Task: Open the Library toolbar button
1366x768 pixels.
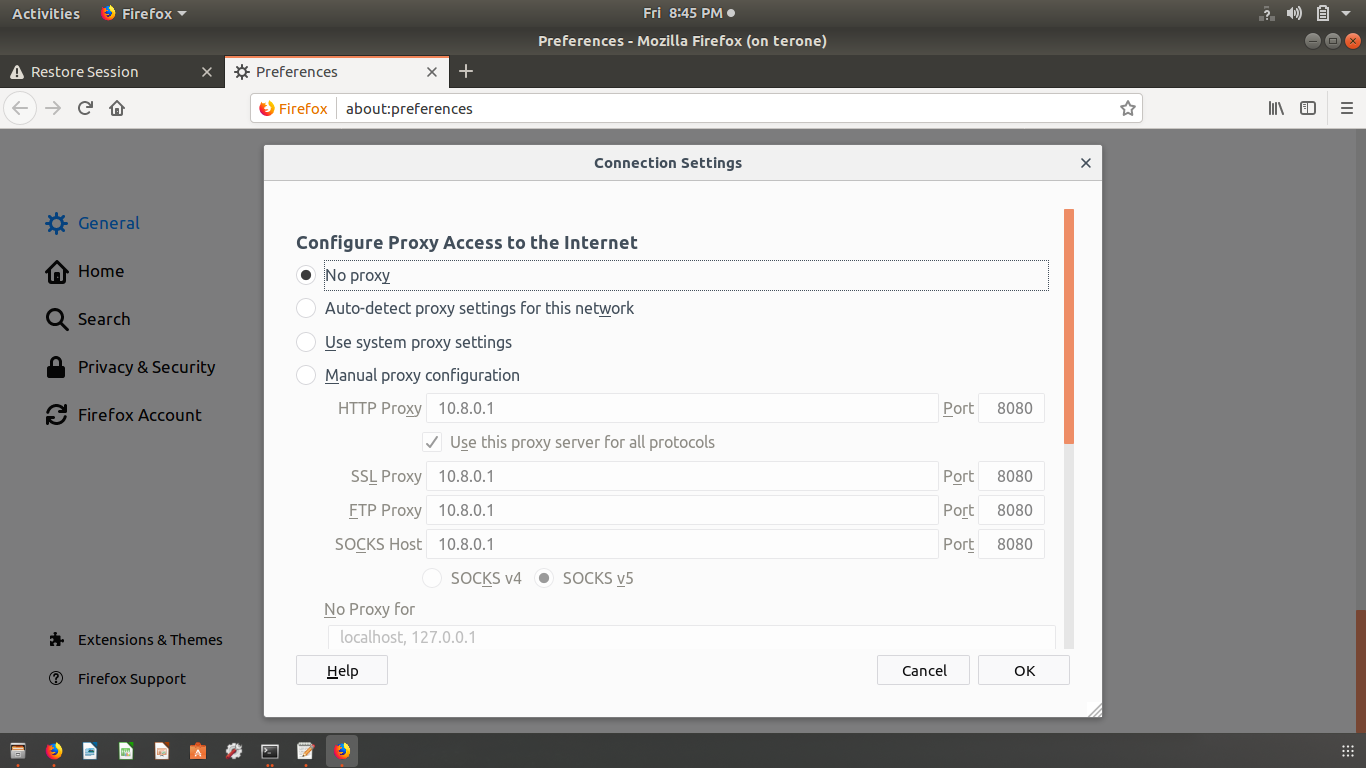Action: click(x=1276, y=108)
